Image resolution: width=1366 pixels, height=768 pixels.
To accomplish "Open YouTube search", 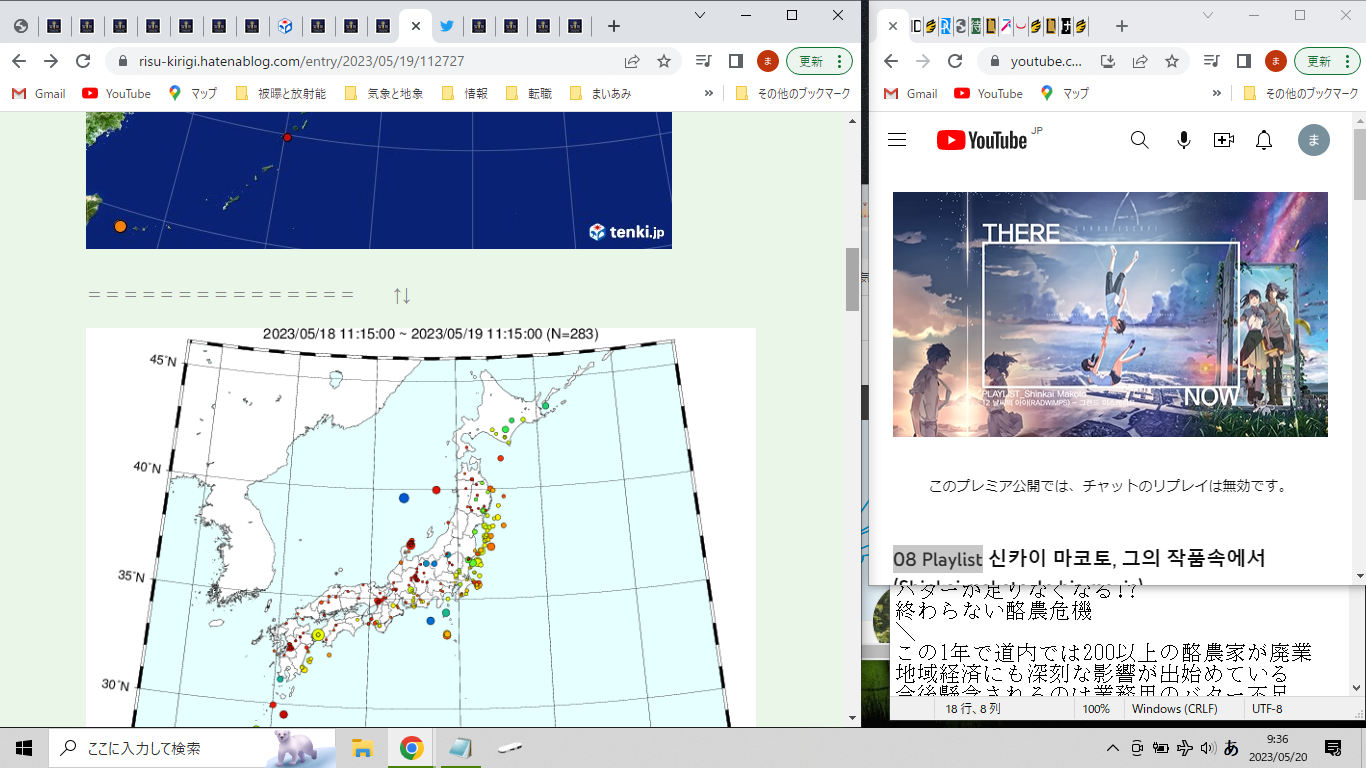I will point(1140,140).
